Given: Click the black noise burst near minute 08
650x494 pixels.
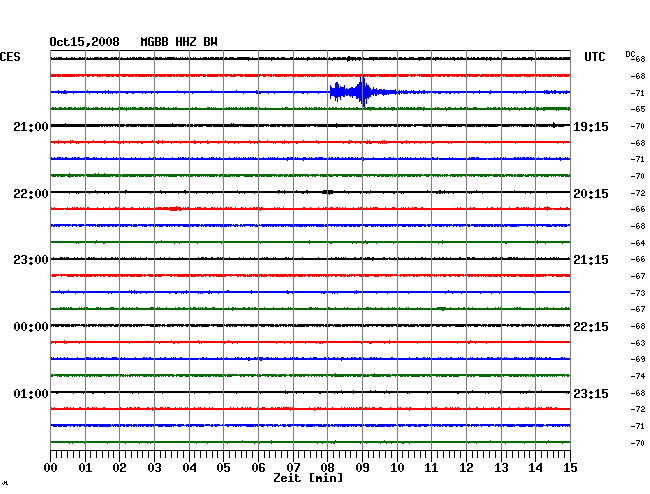Looking at the screenshot, I should (x=327, y=192).
